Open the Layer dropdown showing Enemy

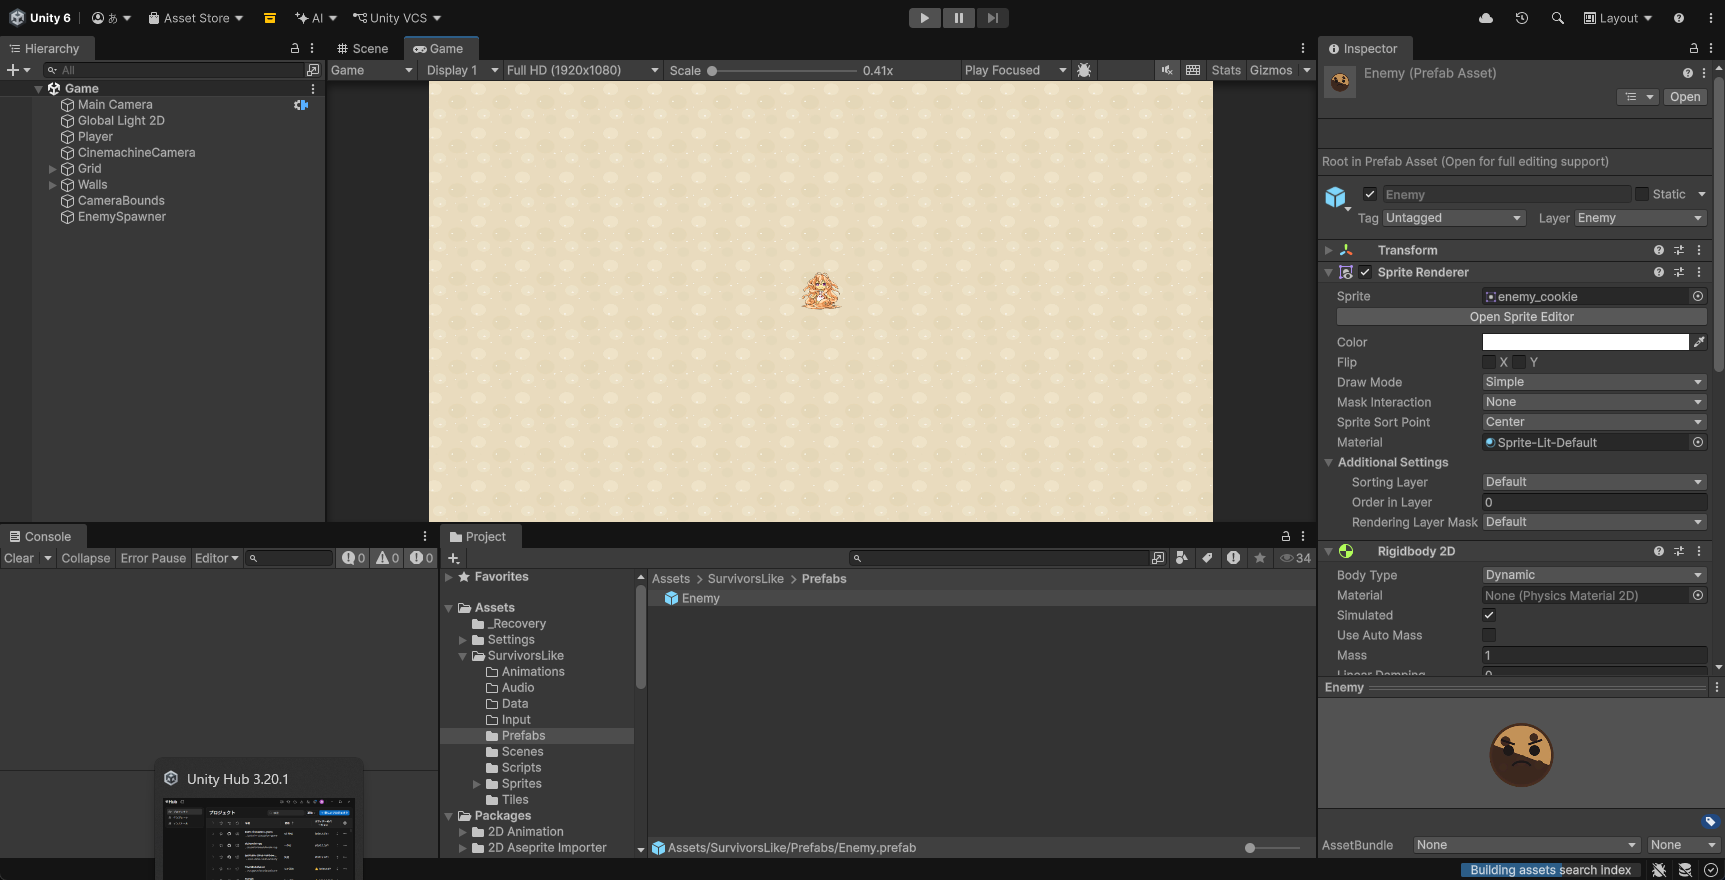(x=1640, y=218)
